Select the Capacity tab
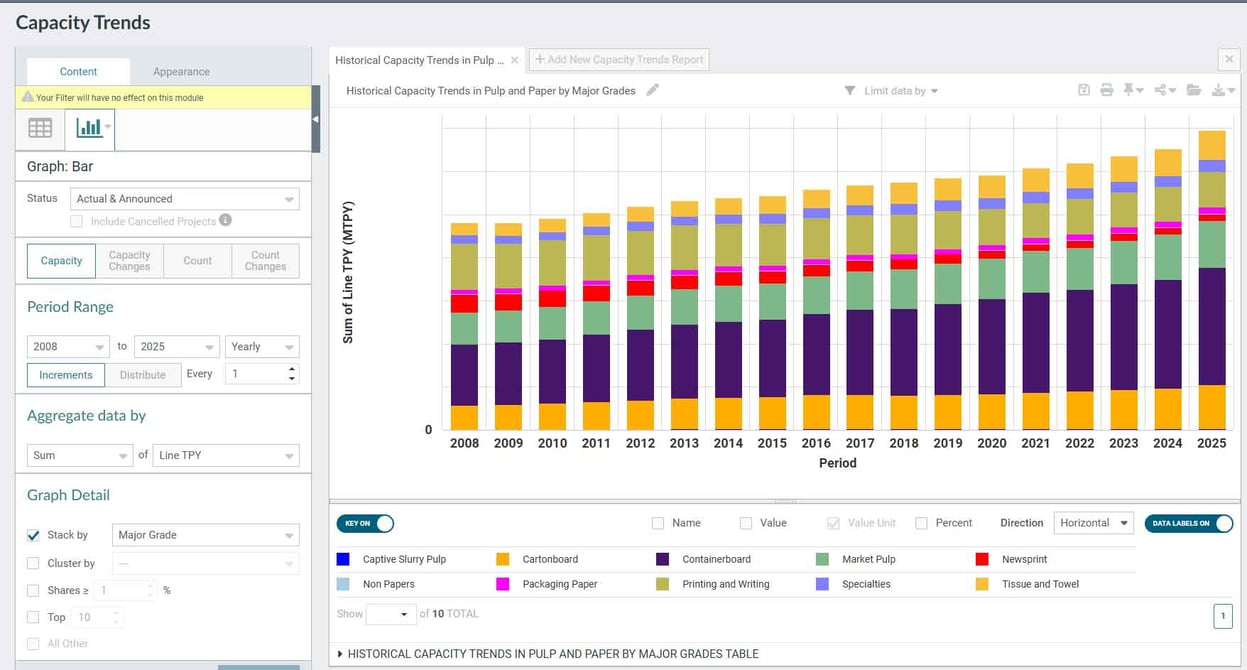The height and width of the screenshot is (670, 1247). pos(61,261)
